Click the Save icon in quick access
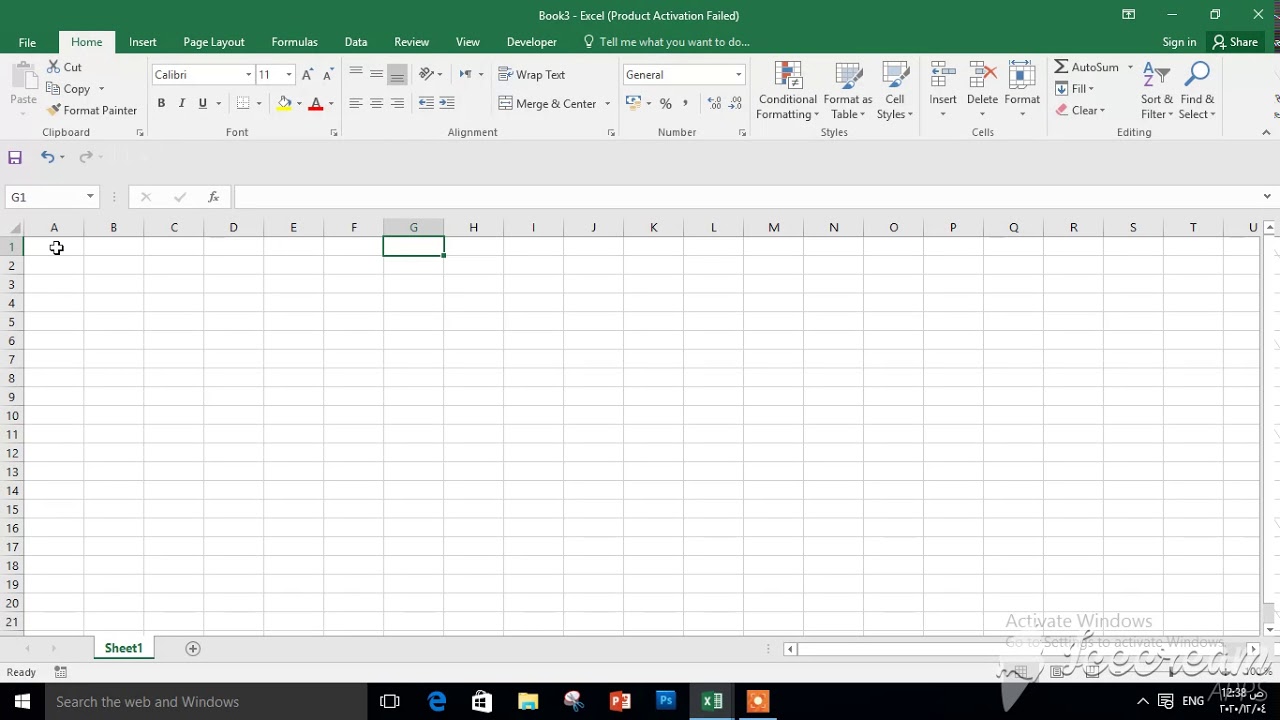Viewport: 1280px width, 720px height. tap(15, 157)
